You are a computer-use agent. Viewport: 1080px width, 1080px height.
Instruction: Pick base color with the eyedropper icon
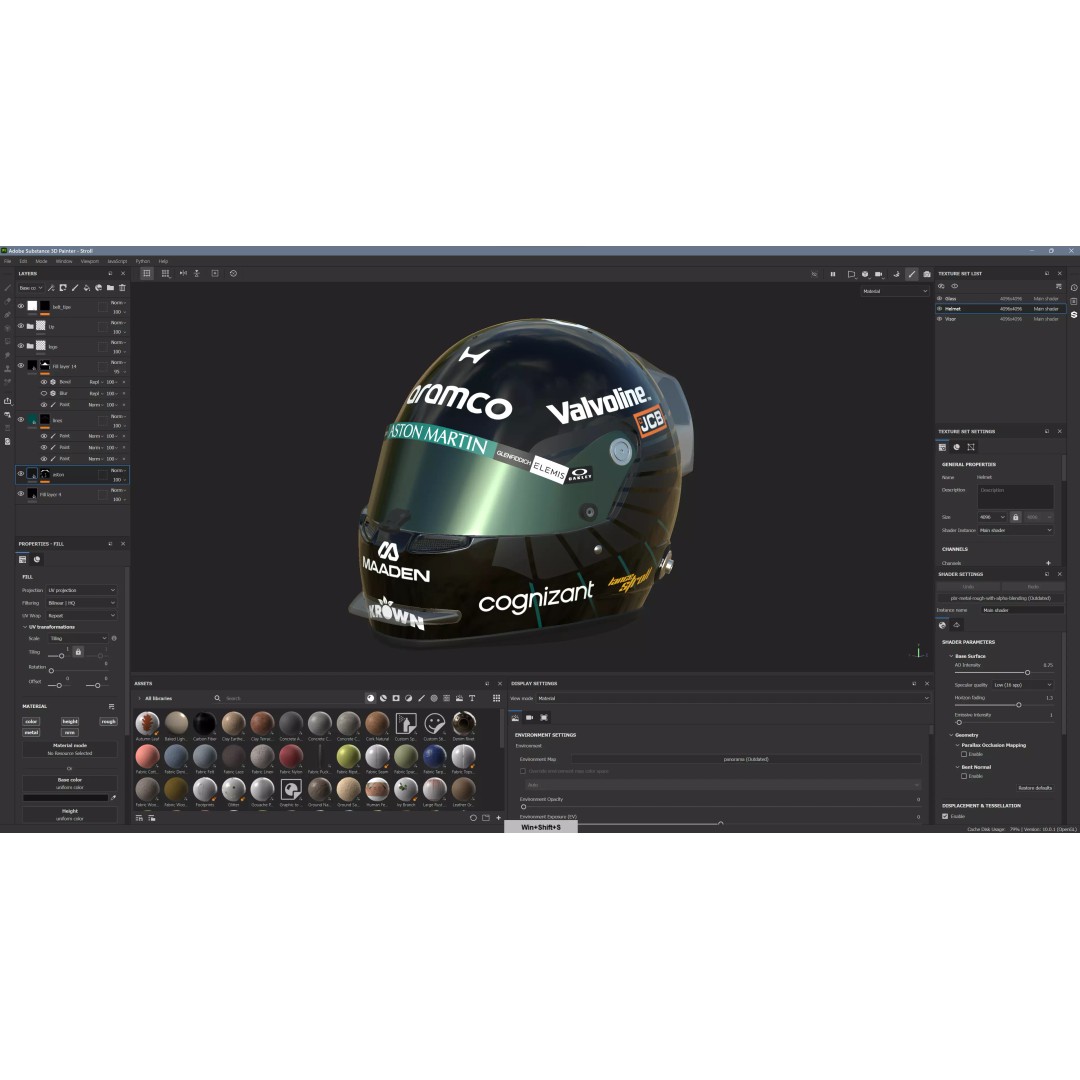point(113,798)
